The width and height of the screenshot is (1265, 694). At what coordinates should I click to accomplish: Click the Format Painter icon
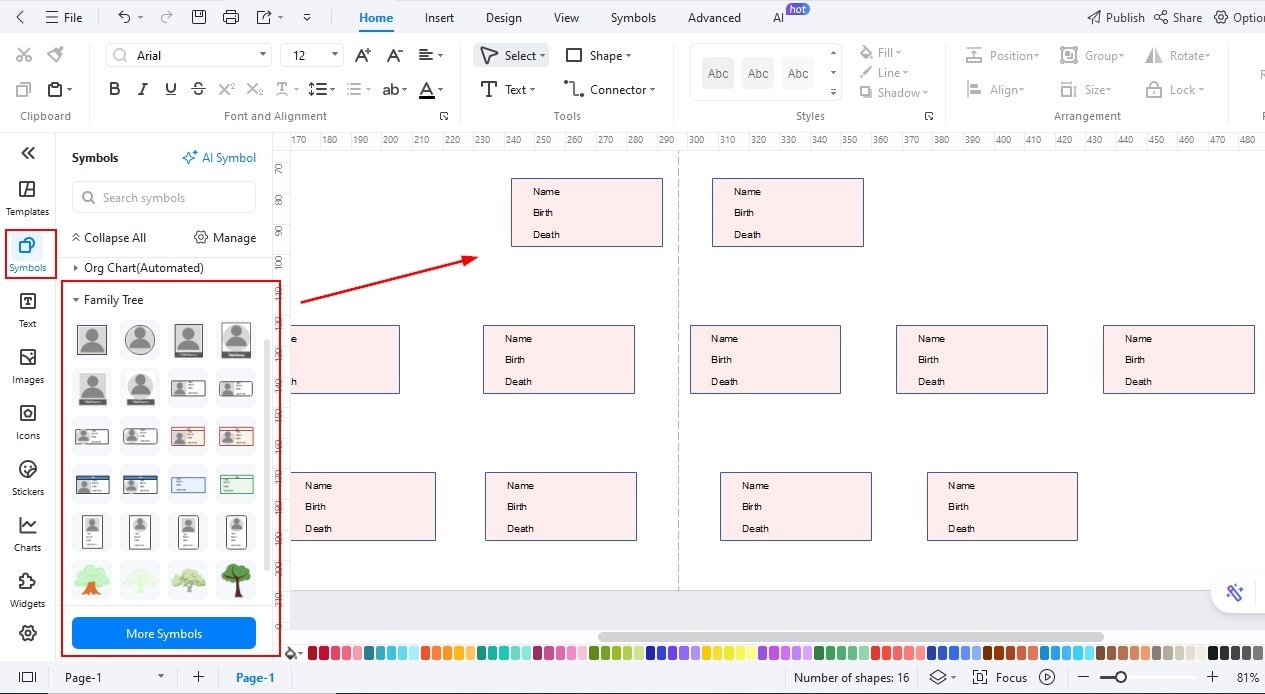(x=56, y=55)
